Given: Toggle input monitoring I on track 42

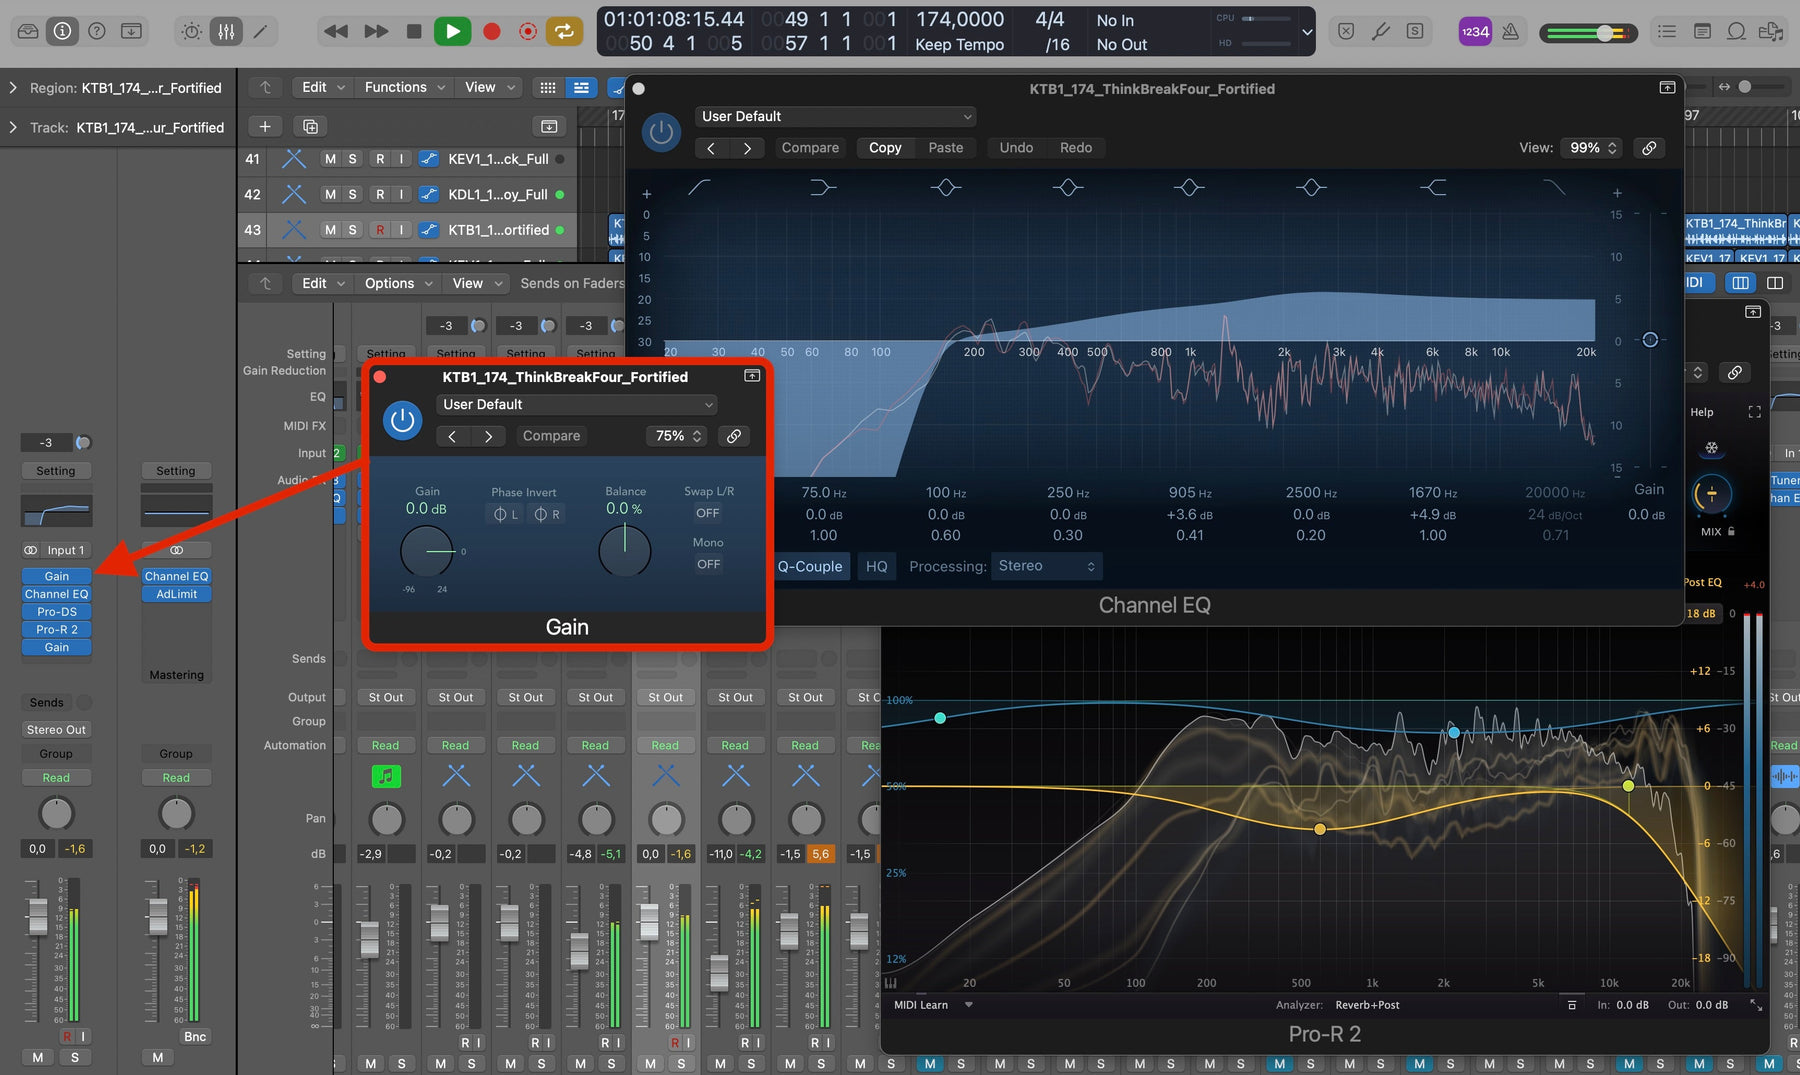Looking at the screenshot, I should tap(401, 194).
